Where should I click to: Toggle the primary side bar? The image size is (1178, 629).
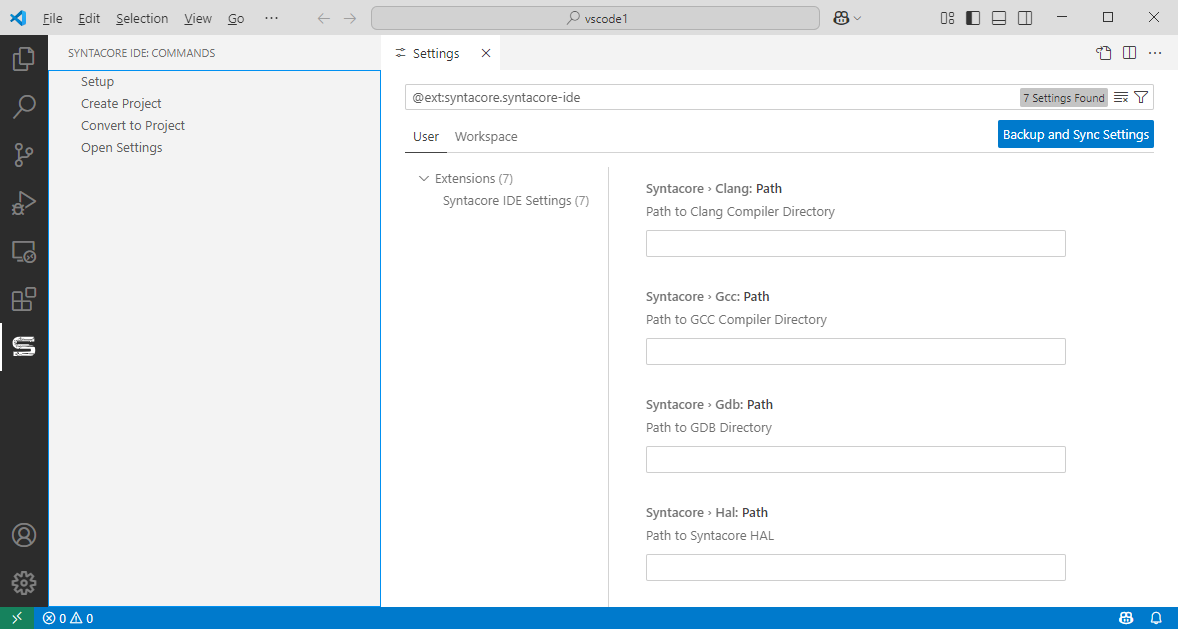pos(973,18)
